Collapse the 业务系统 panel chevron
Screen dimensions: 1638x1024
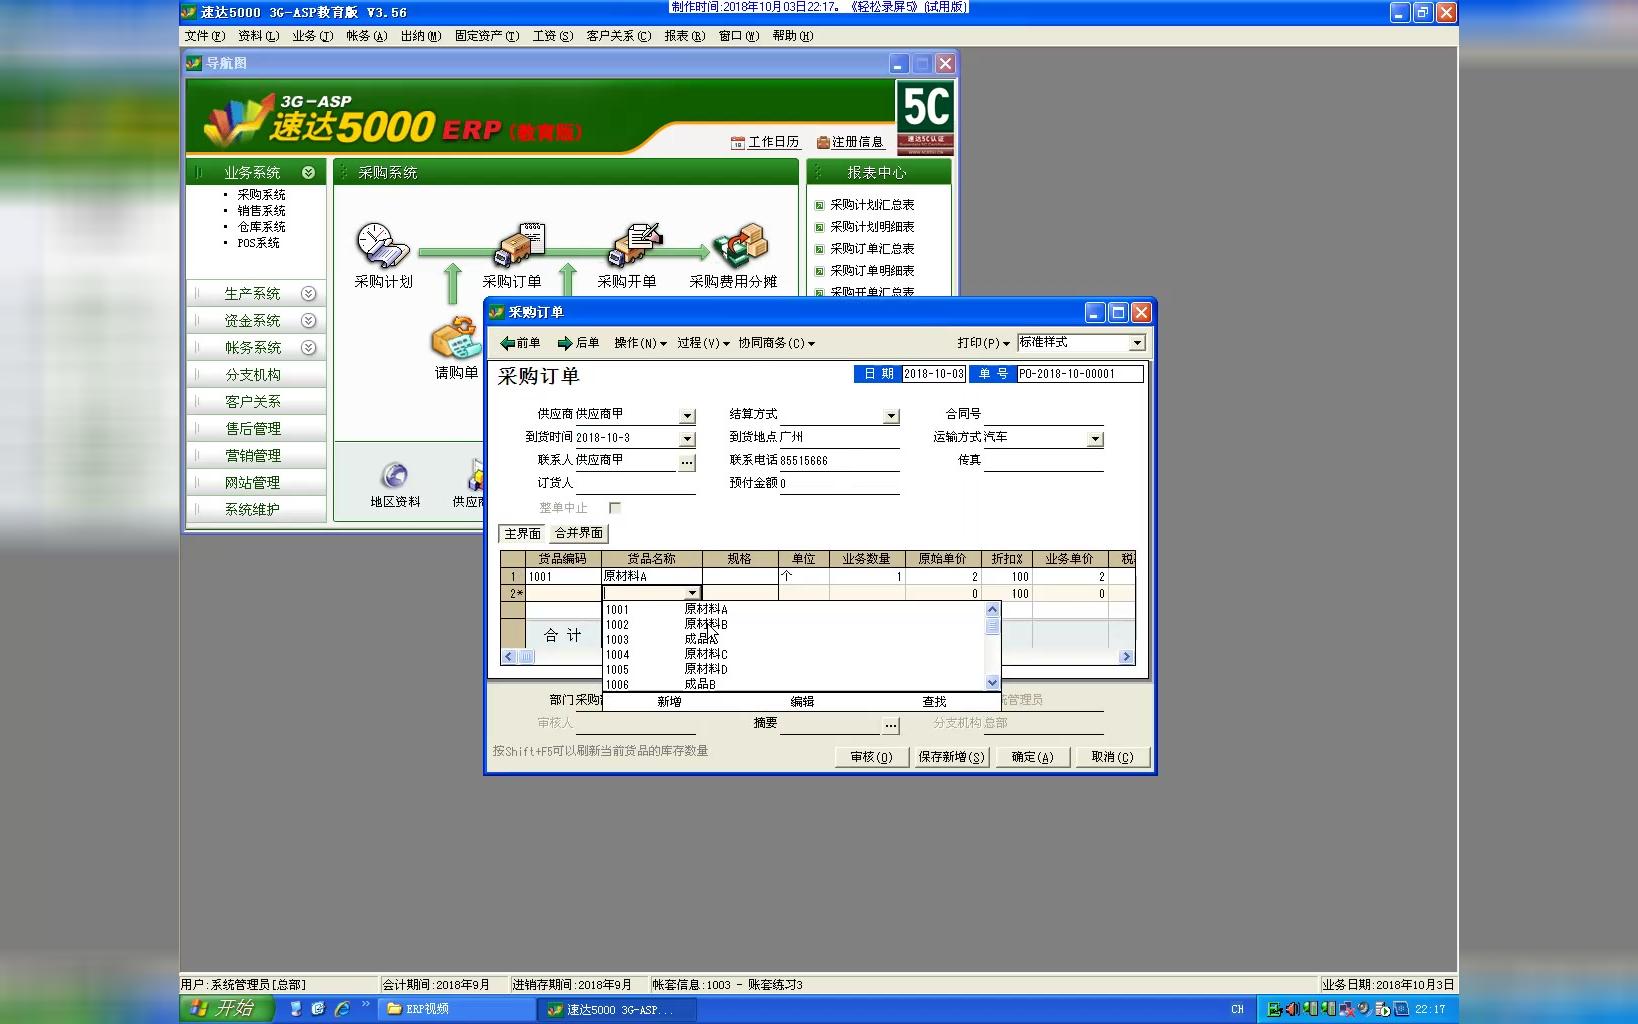pos(308,173)
